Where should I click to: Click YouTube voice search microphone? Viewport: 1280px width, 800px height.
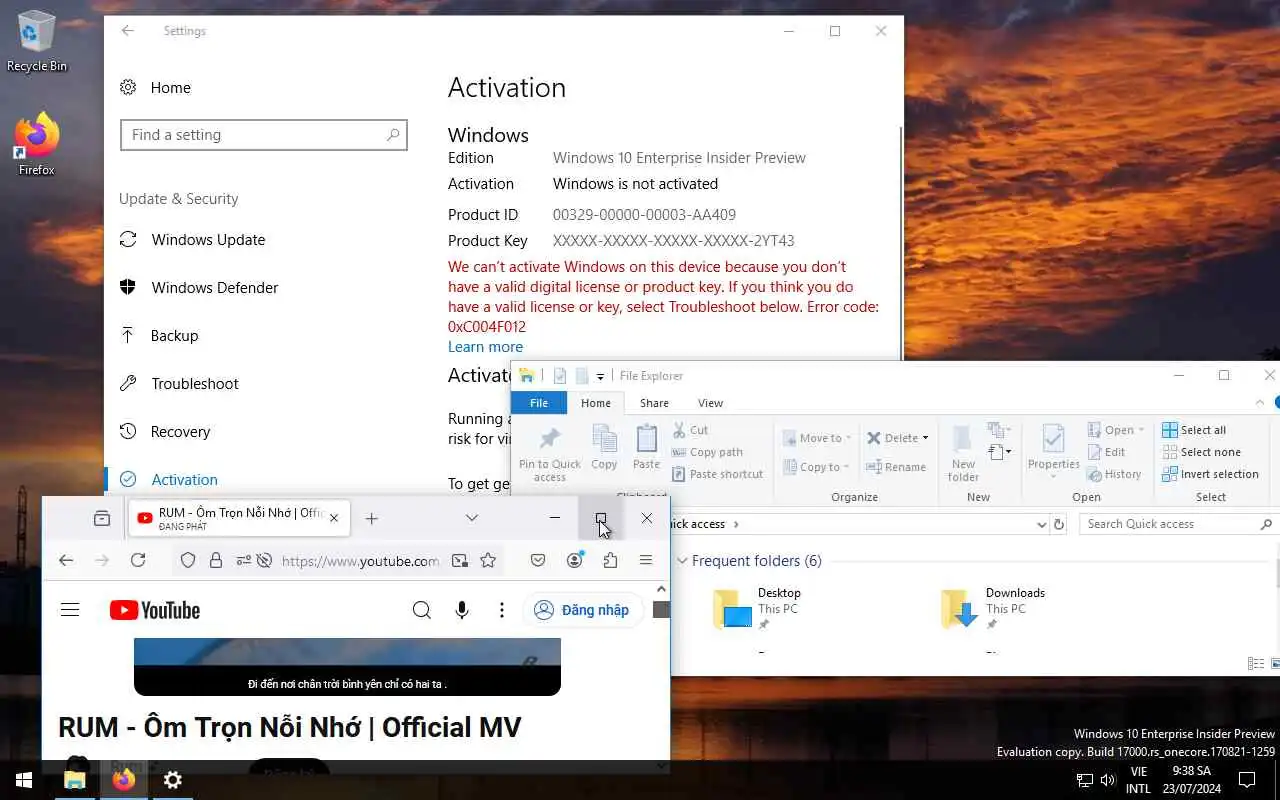[x=462, y=610]
